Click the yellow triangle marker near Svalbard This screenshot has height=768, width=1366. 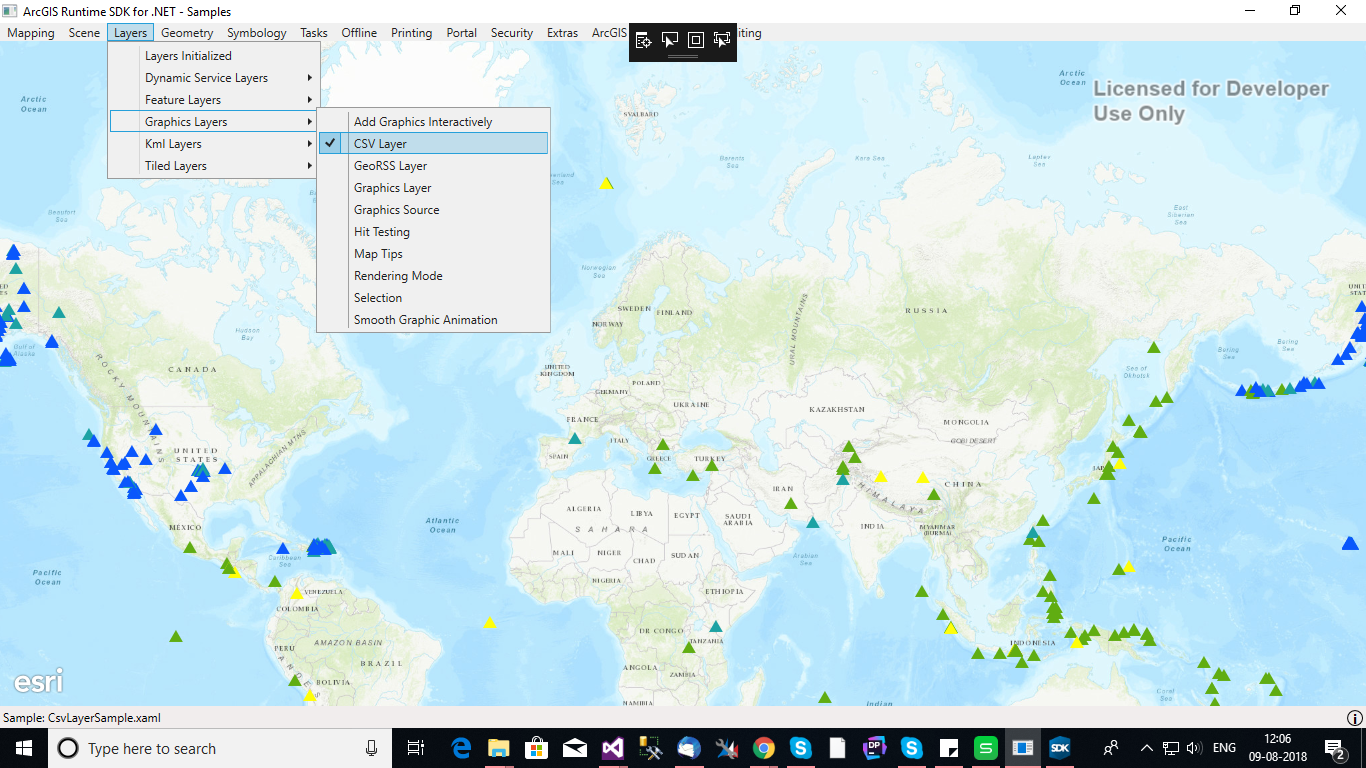click(x=606, y=184)
